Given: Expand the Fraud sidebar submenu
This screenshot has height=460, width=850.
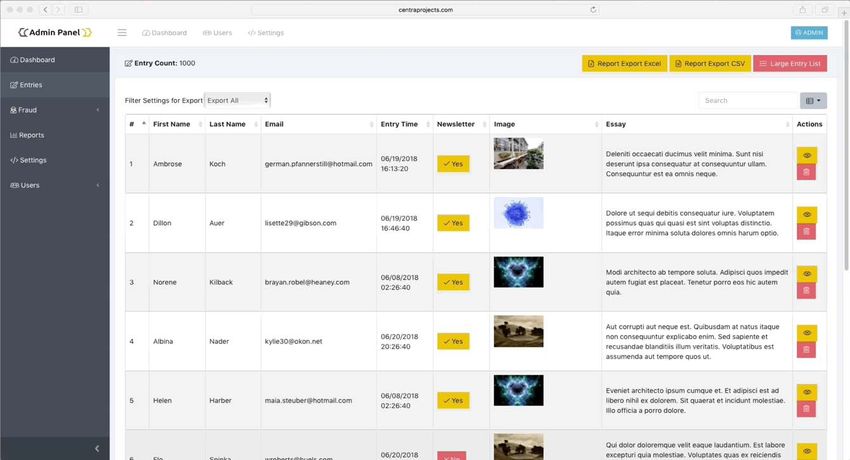Looking at the screenshot, I should pyautogui.click(x=54, y=110).
